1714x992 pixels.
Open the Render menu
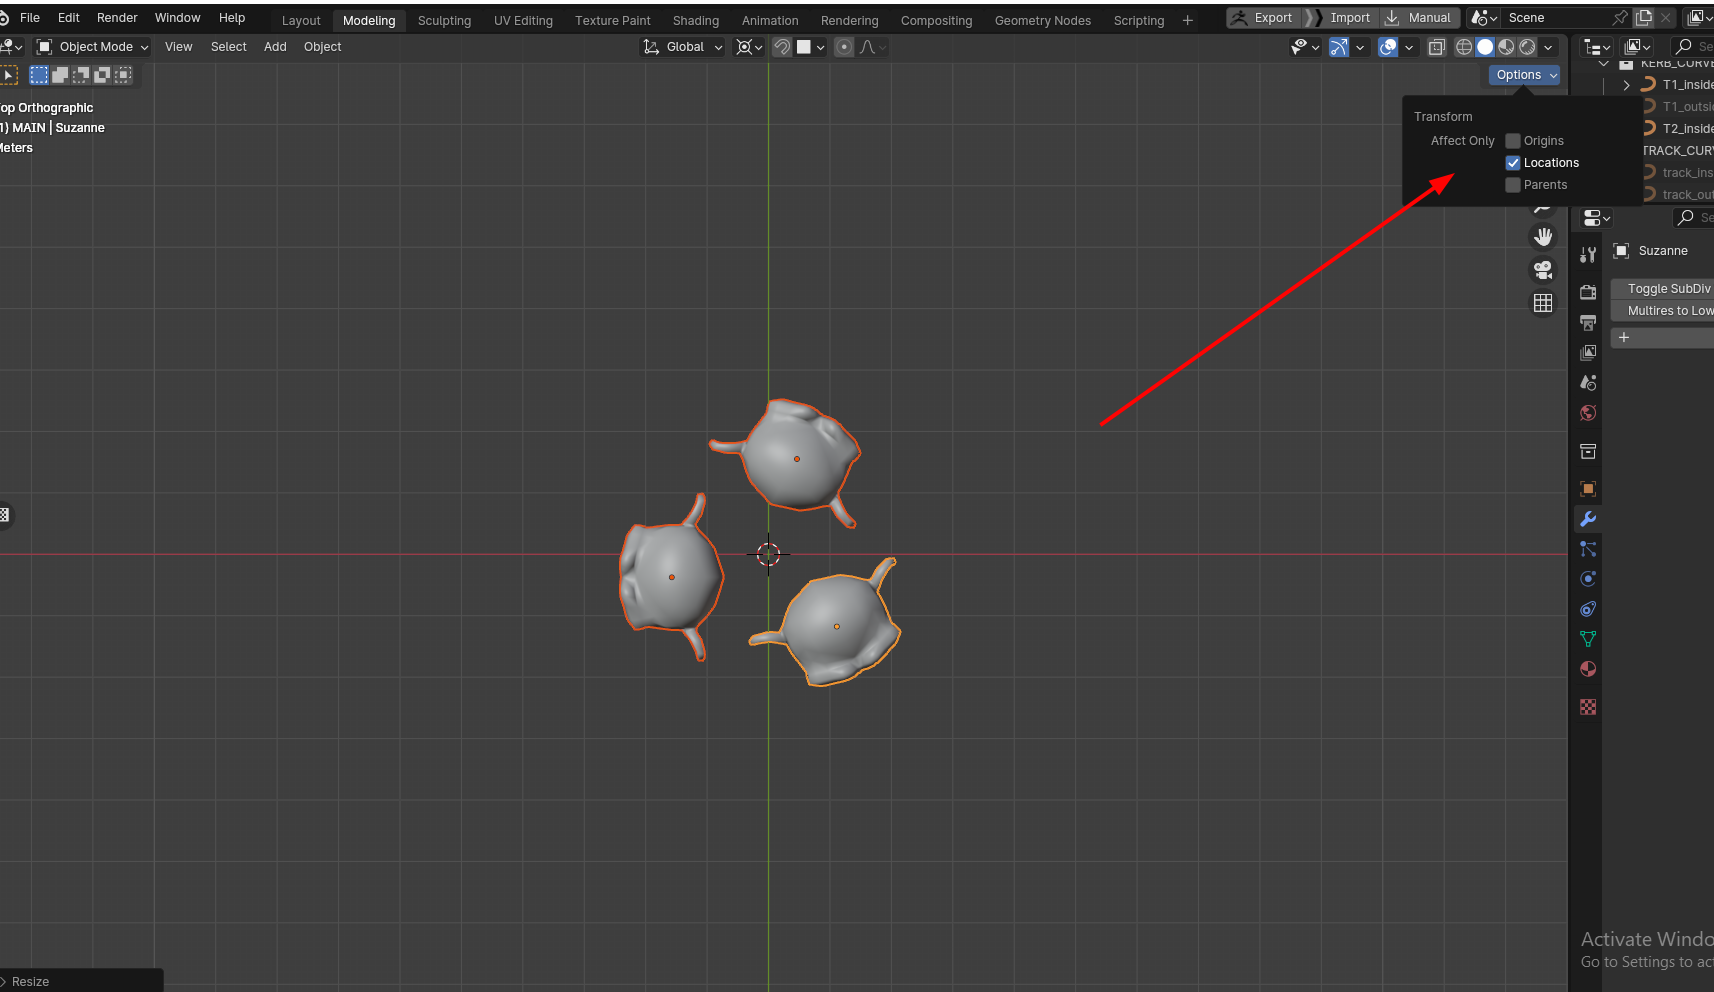pyautogui.click(x=117, y=18)
